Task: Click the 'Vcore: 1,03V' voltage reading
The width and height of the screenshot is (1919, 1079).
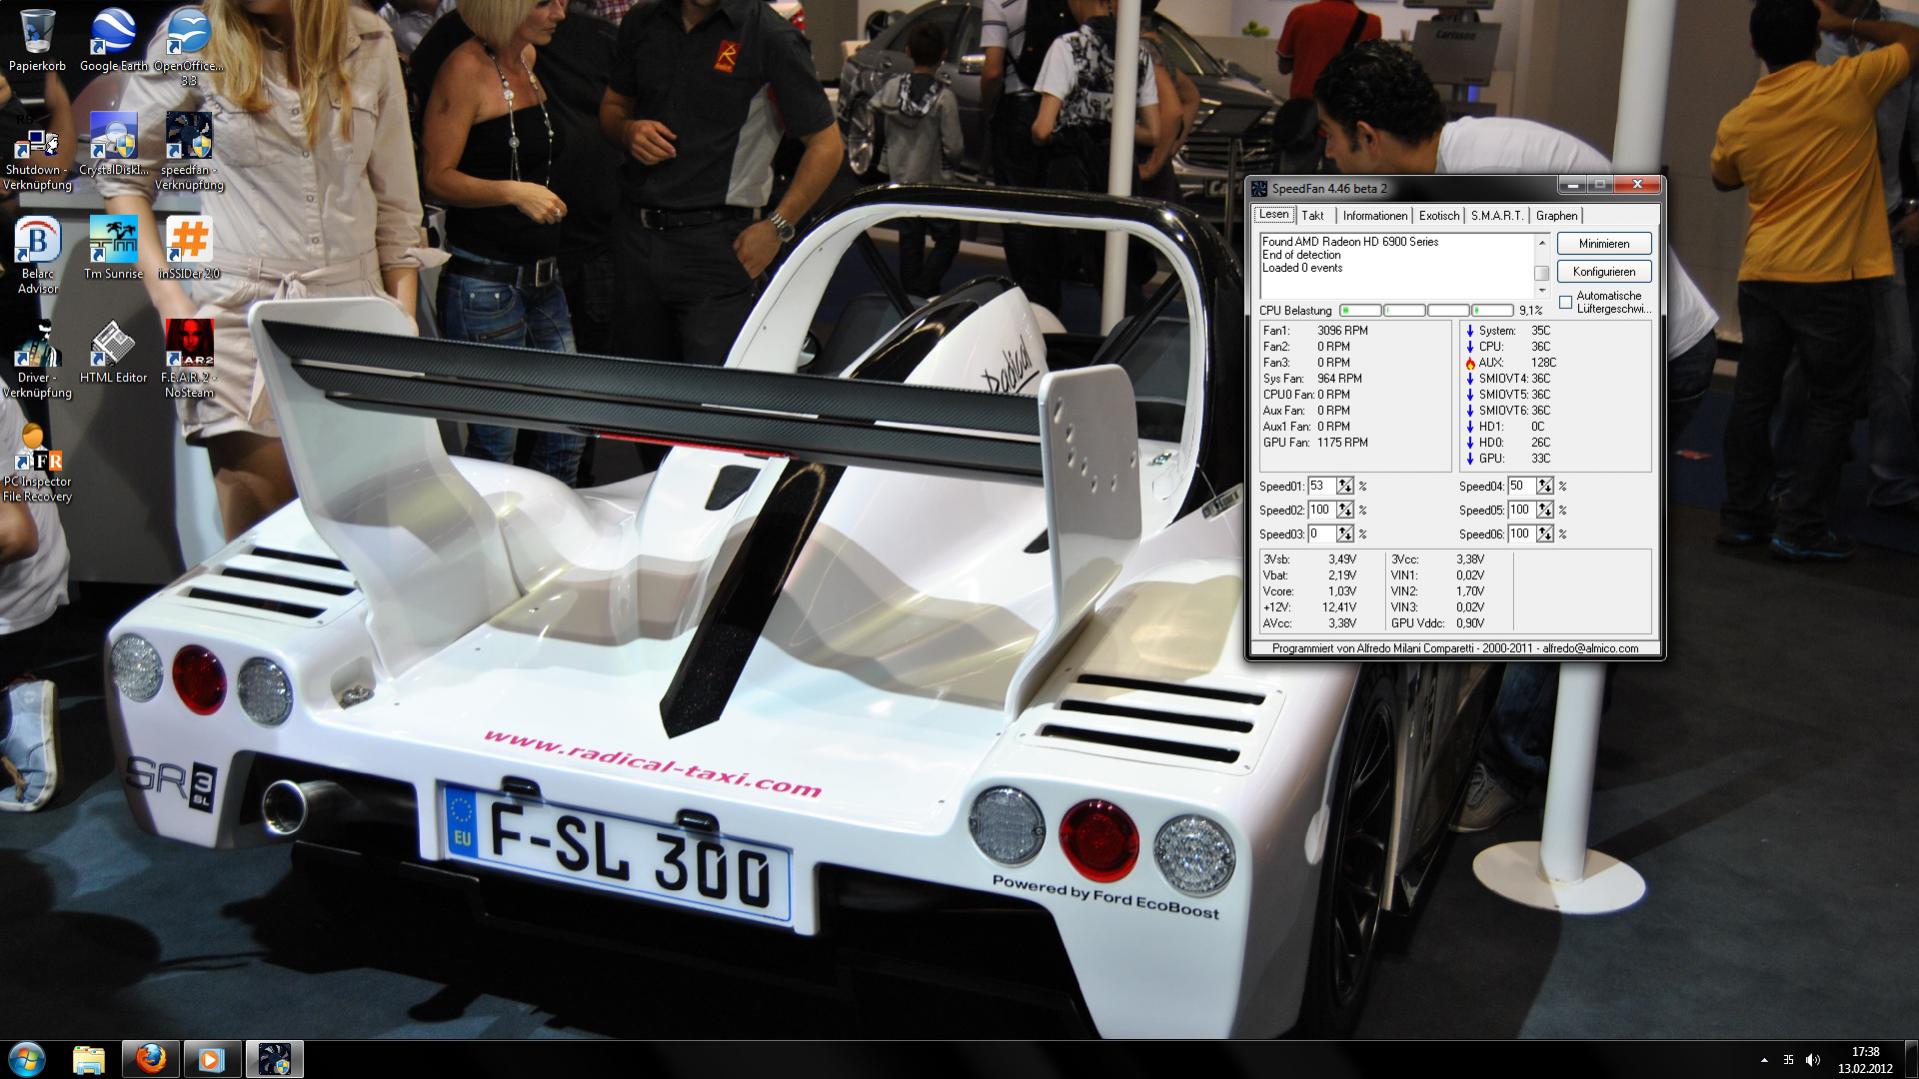Action: 1309,592
